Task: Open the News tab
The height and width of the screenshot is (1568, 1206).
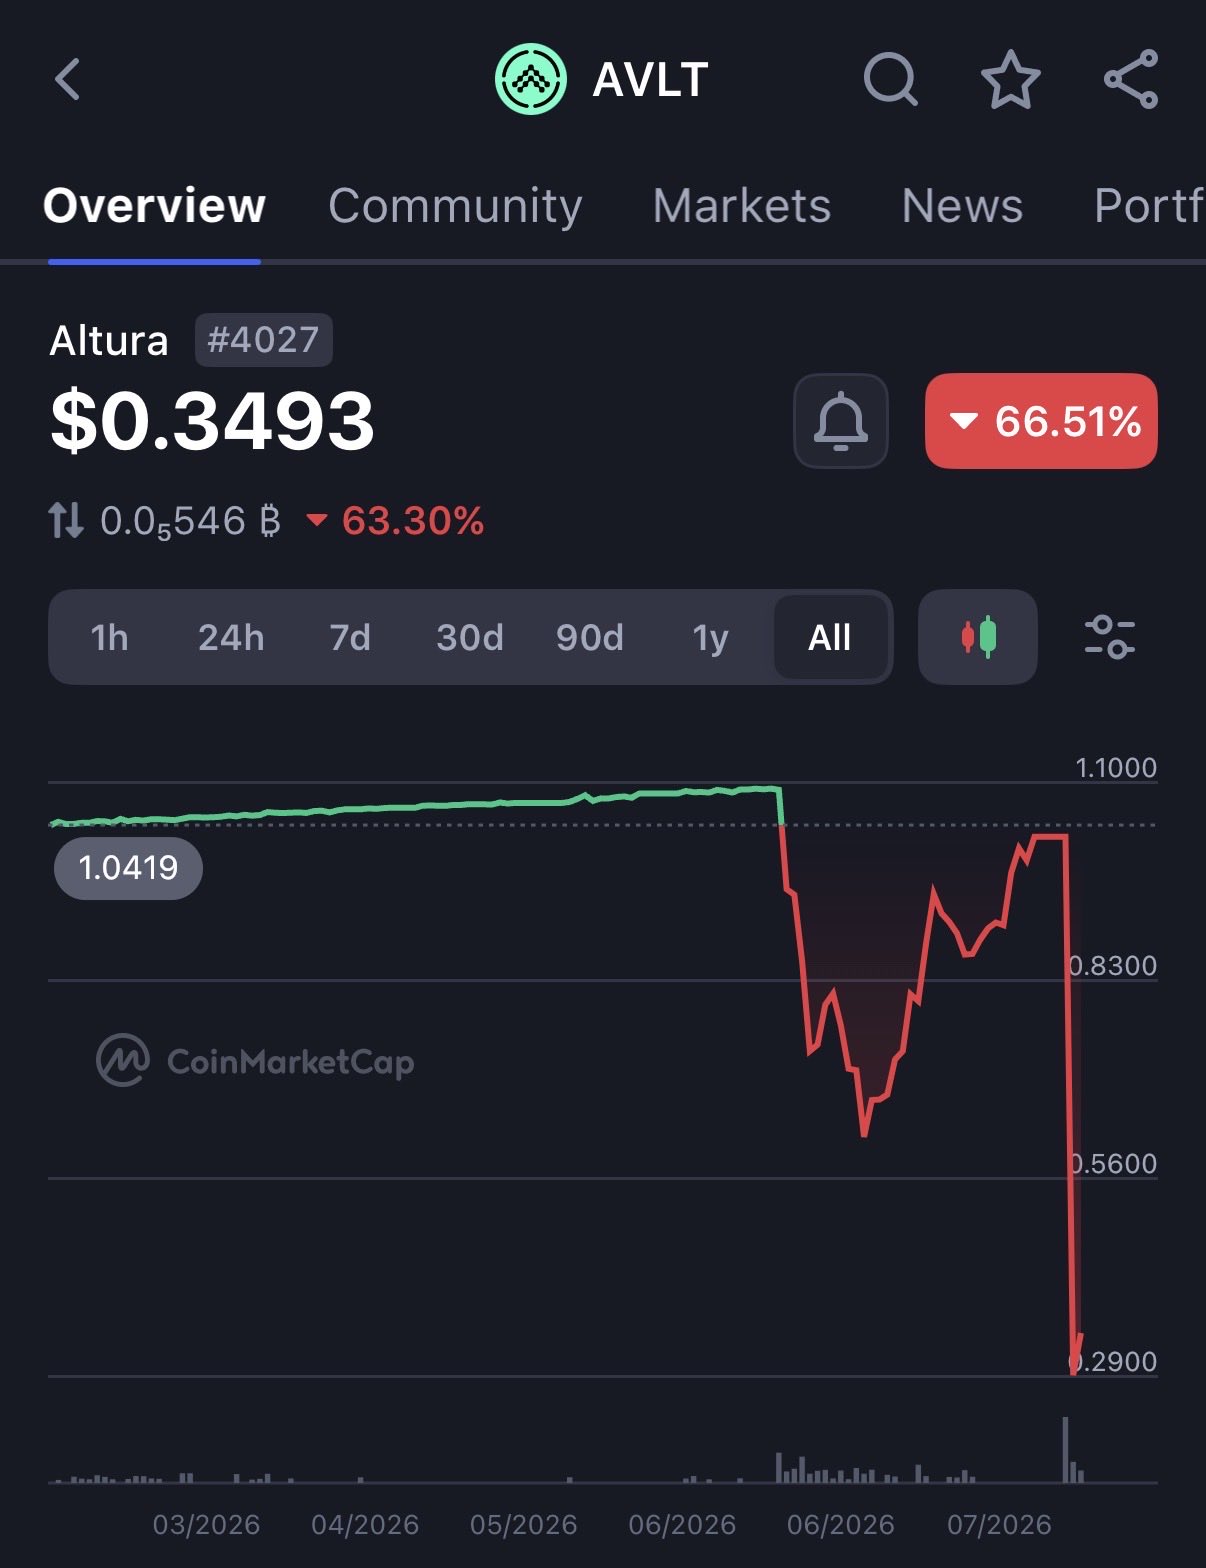Action: 962,206
